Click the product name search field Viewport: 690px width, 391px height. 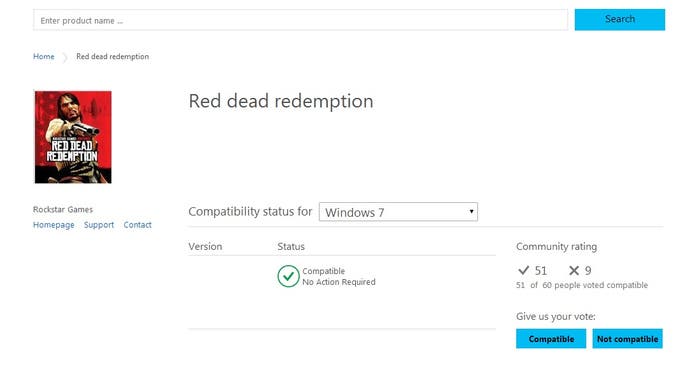click(300, 20)
